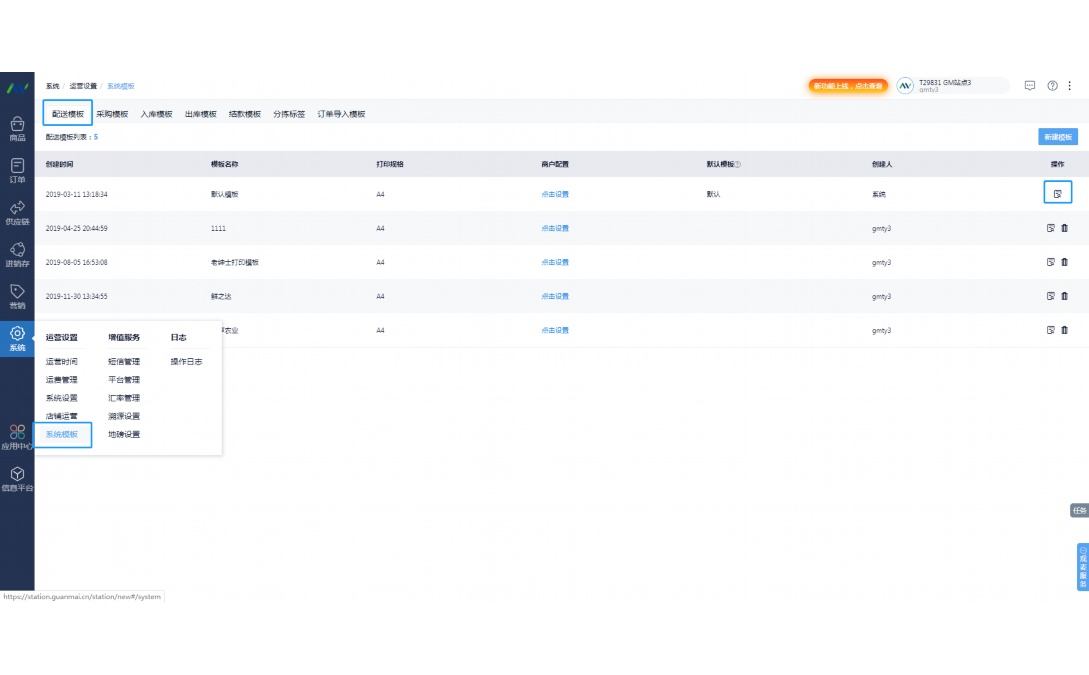The height and width of the screenshot is (675, 1089).
Task: Expand the three-dot more options menu
Action: point(1069,86)
